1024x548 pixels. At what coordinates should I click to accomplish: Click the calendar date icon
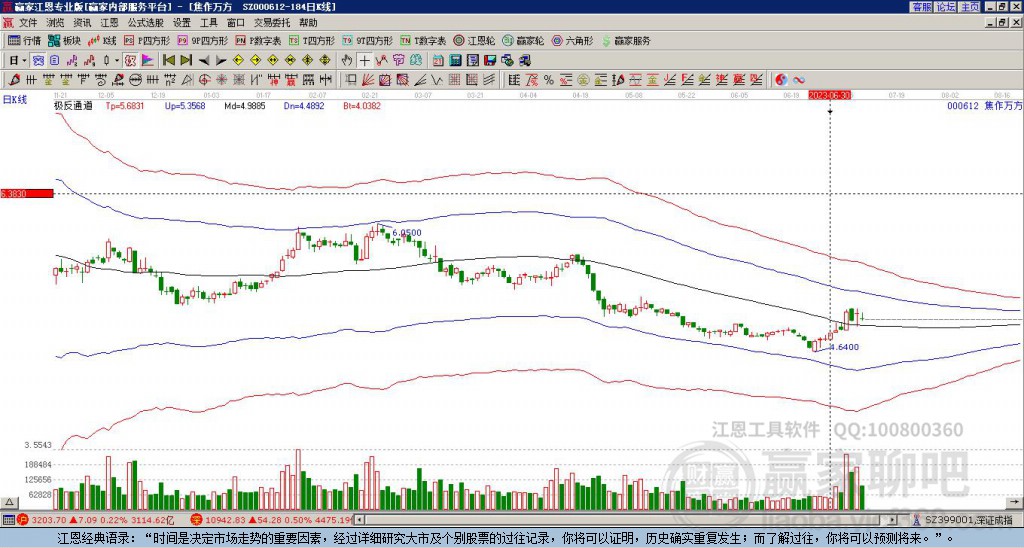point(438,61)
